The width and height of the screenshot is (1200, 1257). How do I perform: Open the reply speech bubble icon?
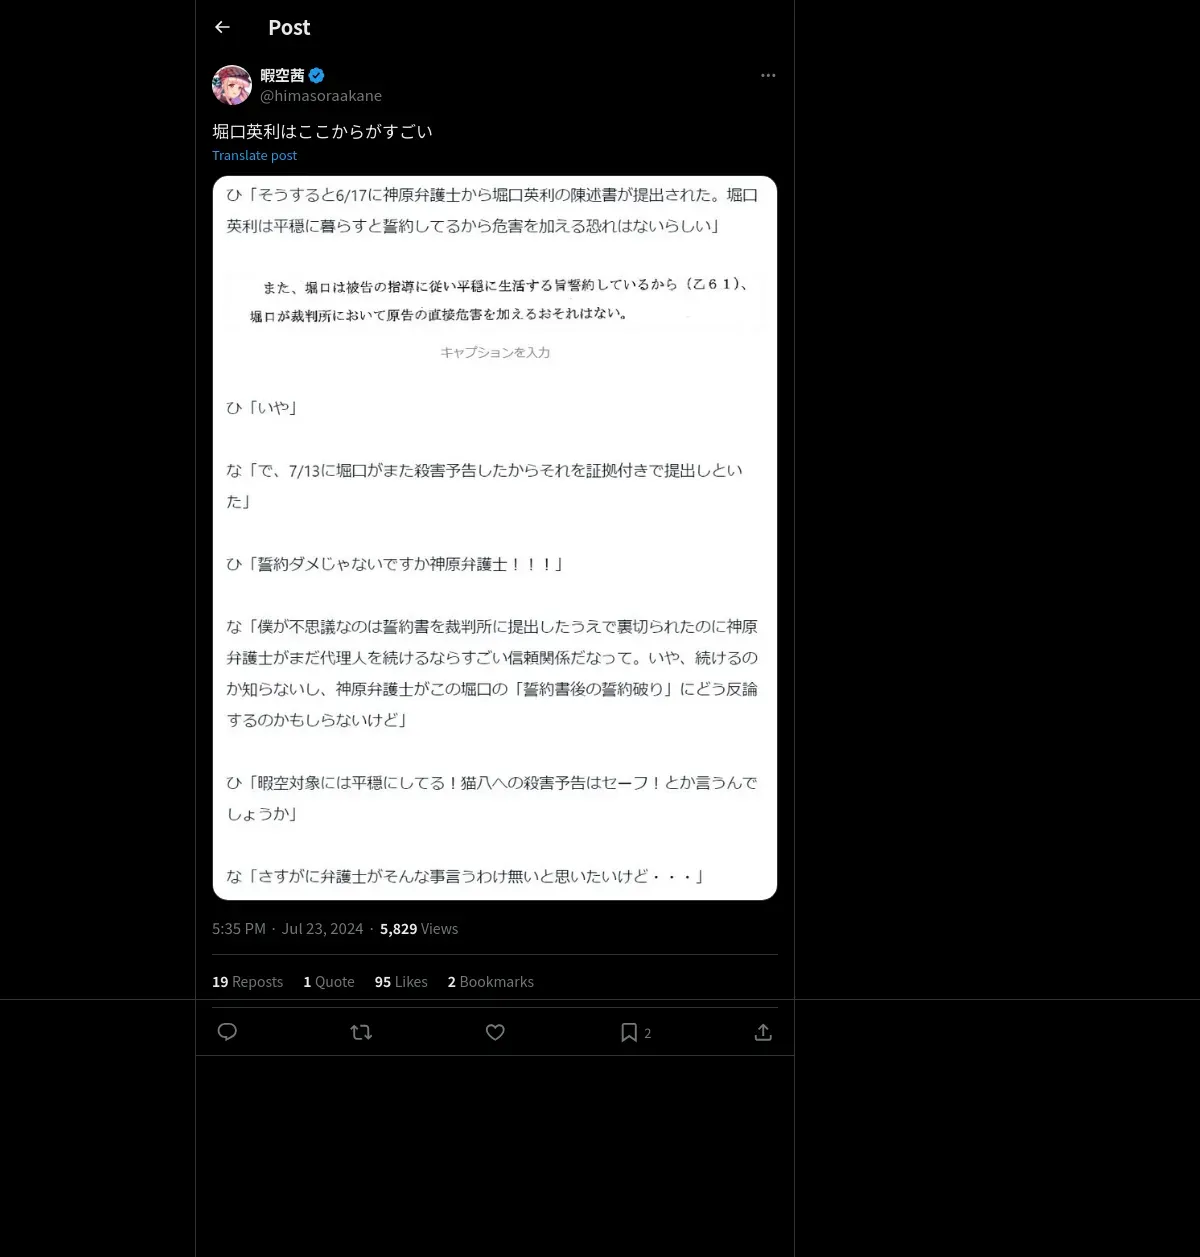click(x=227, y=1032)
